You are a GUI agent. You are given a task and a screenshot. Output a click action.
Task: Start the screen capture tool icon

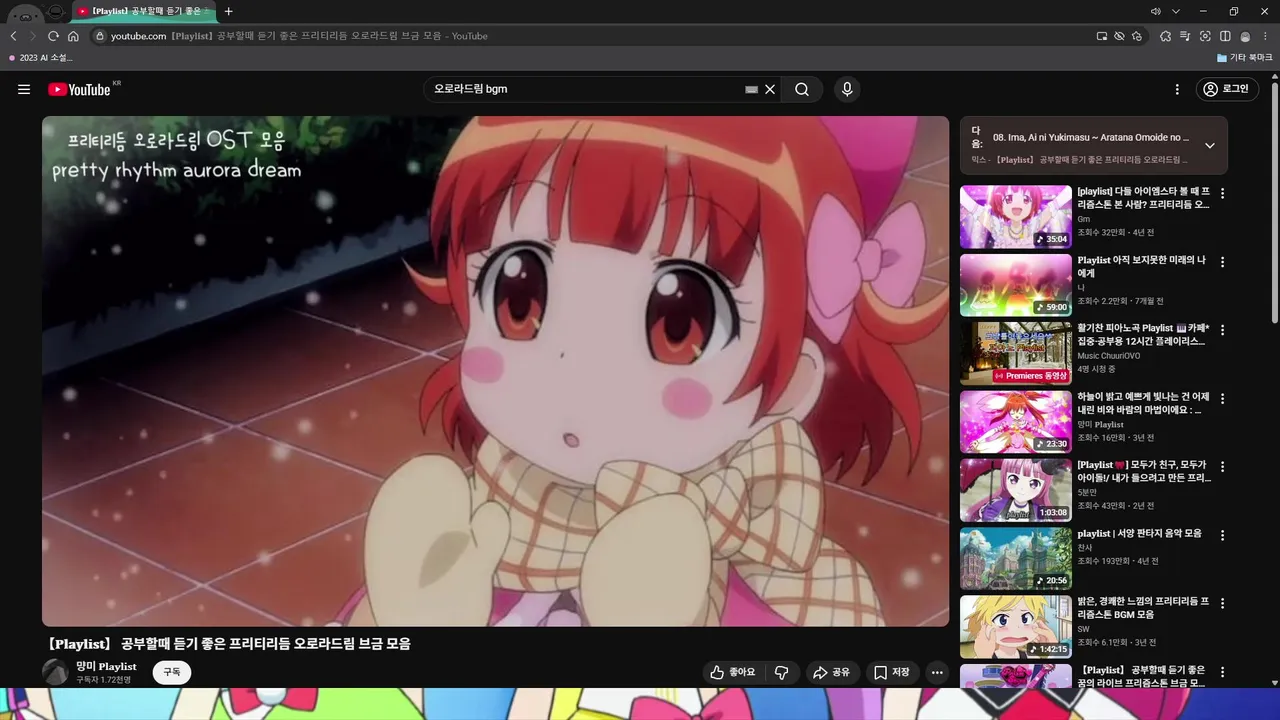(x=1206, y=36)
